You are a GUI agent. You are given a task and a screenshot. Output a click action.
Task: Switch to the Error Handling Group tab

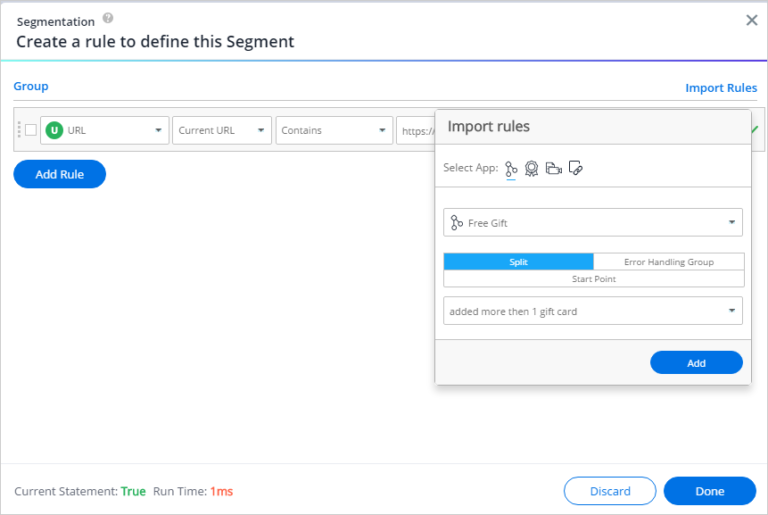(x=668, y=262)
